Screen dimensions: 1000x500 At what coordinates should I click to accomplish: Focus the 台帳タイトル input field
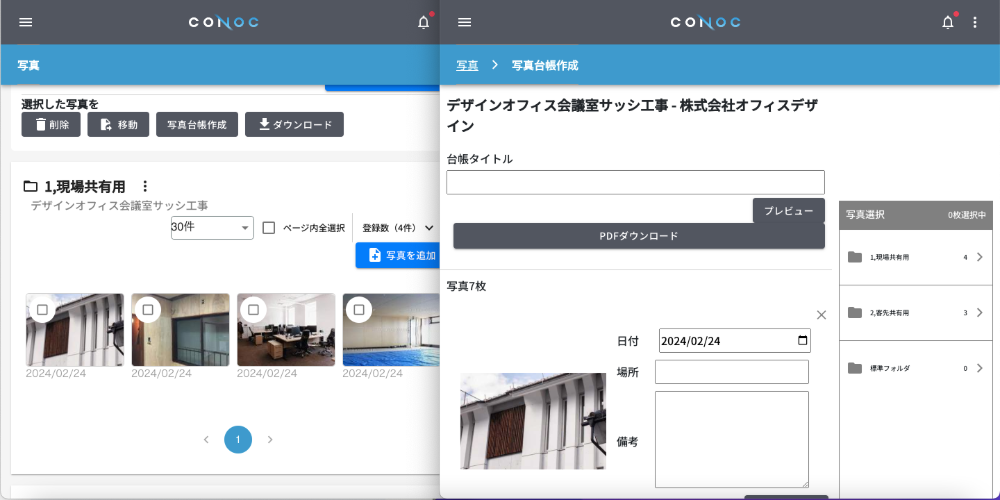pos(635,182)
